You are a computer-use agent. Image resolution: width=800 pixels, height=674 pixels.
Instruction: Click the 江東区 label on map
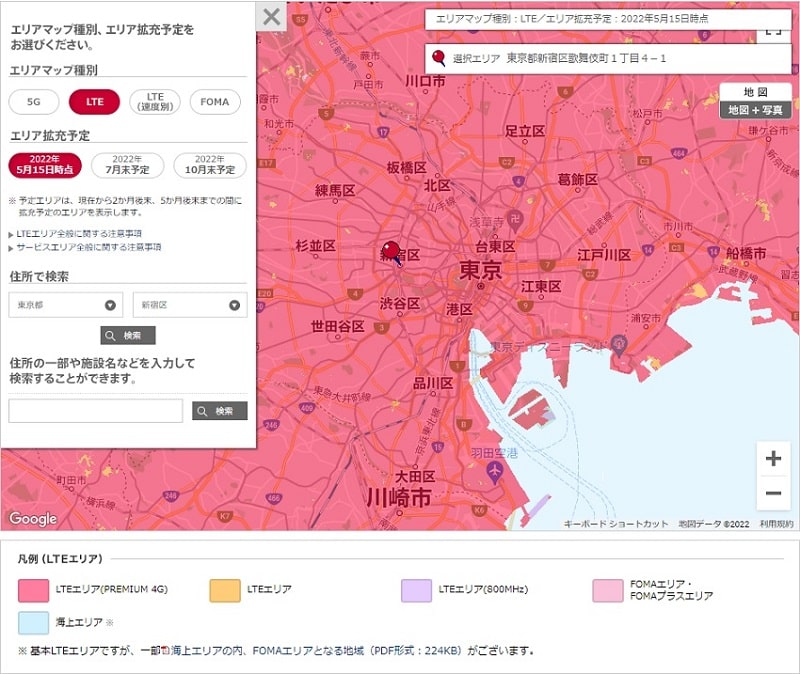(x=541, y=287)
